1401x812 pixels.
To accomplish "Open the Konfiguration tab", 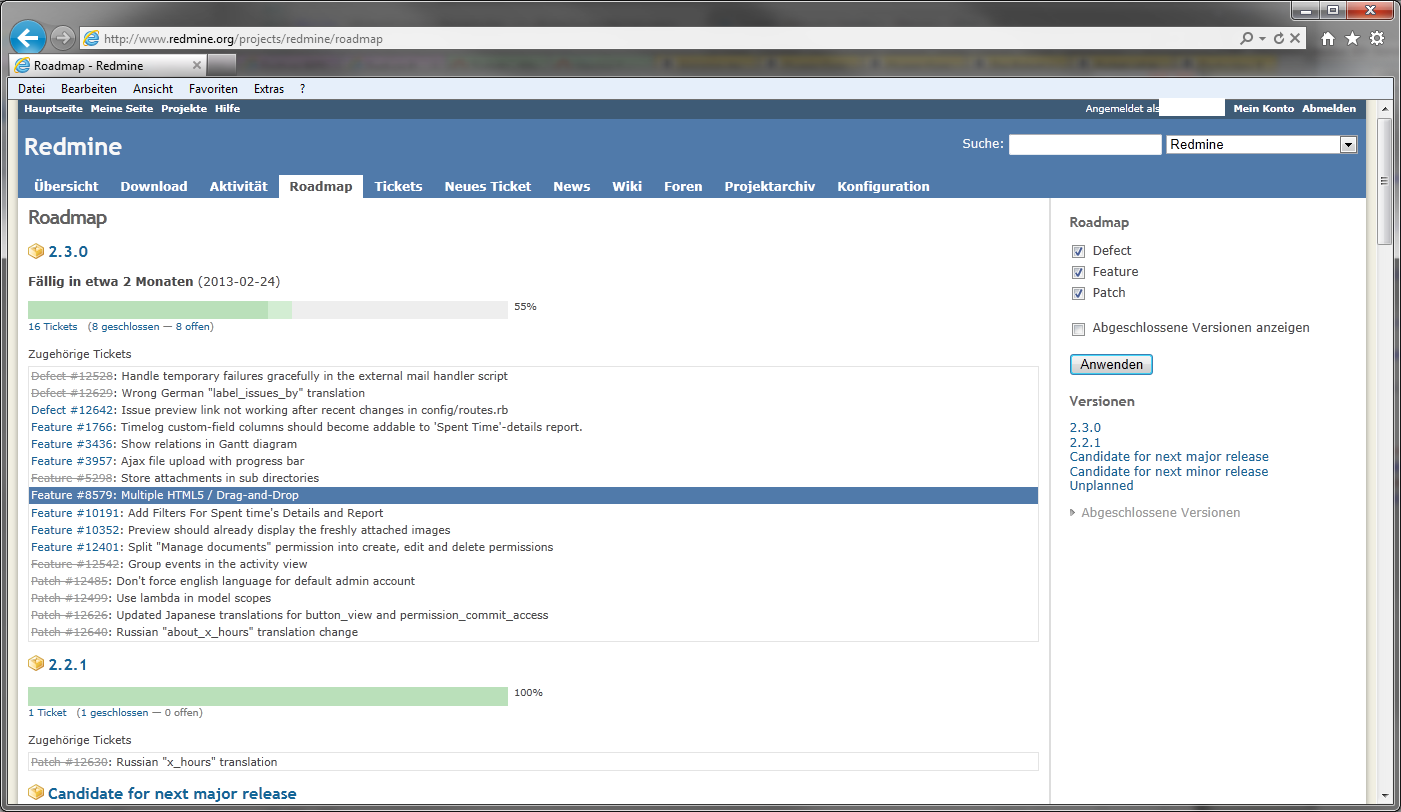I will pos(883,186).
